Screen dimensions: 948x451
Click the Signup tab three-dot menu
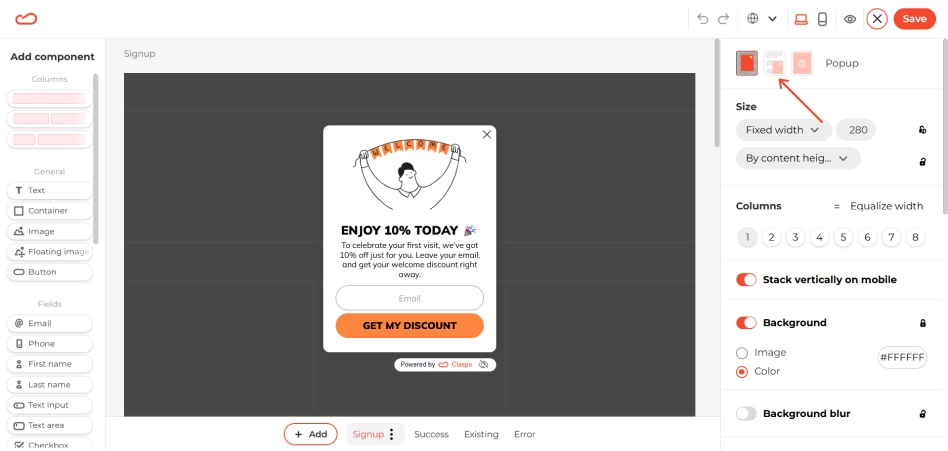pos(391,434)
